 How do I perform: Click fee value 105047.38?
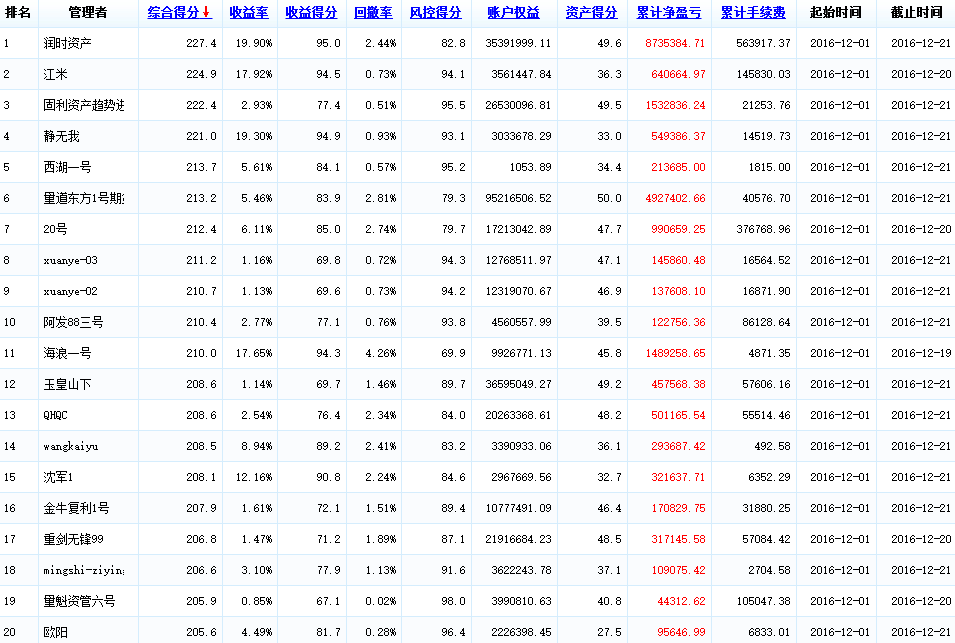(763, 602)
